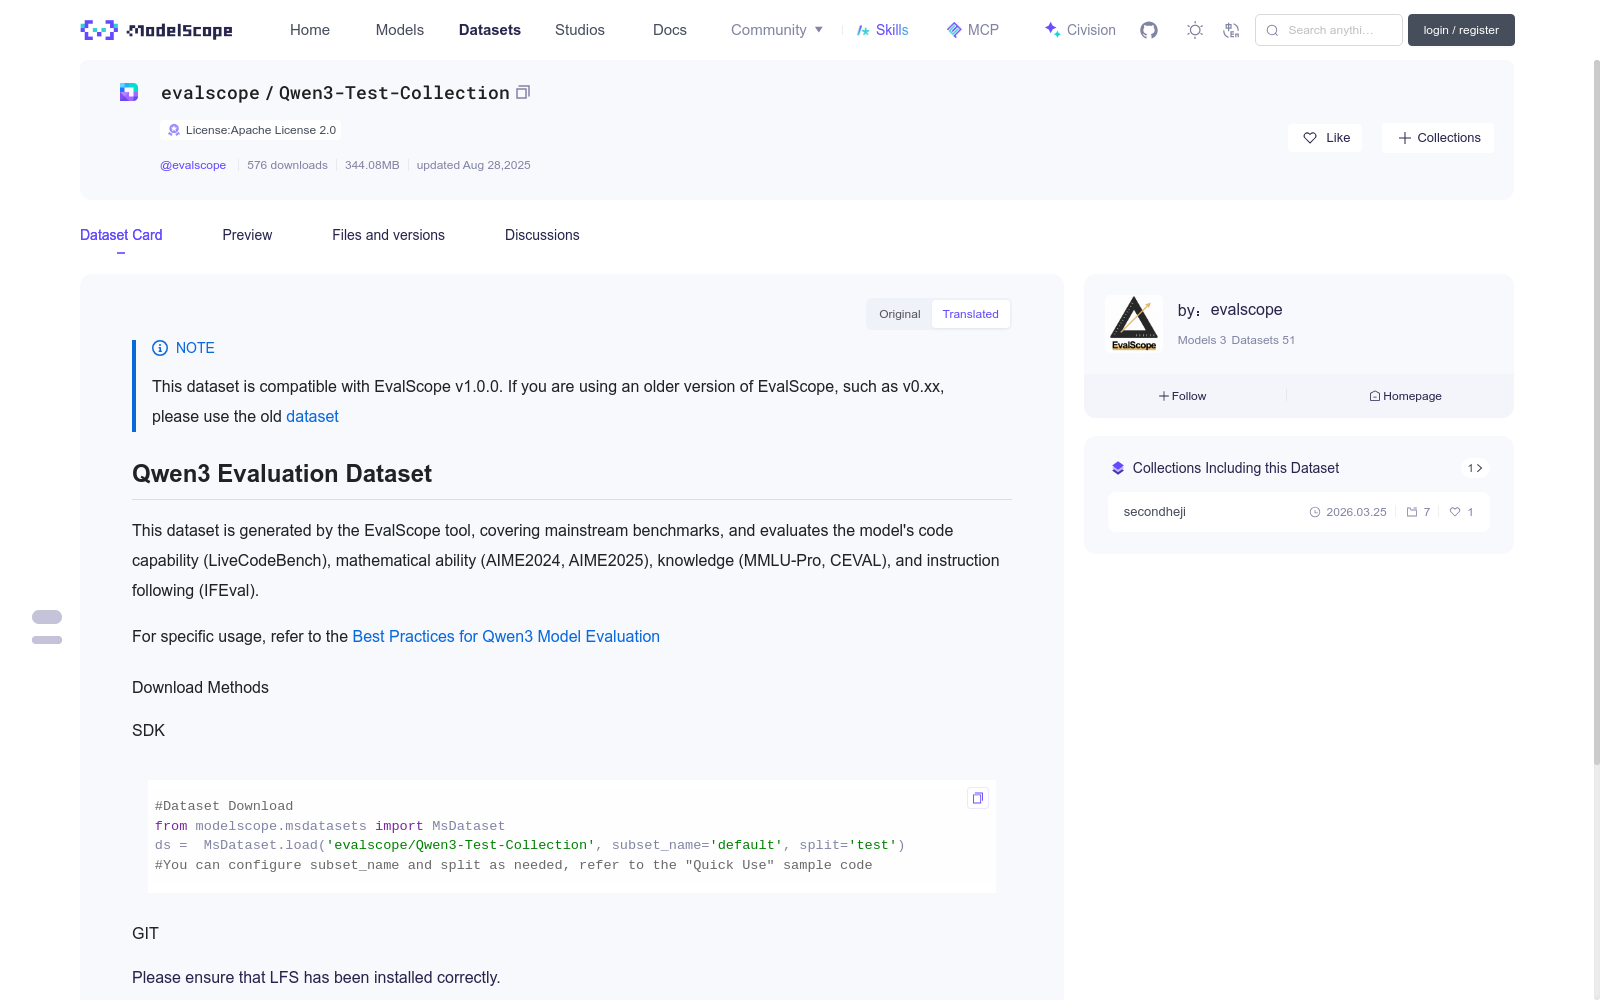
Task: Click the Models 3 count text
Action: tap(1201, 340)
